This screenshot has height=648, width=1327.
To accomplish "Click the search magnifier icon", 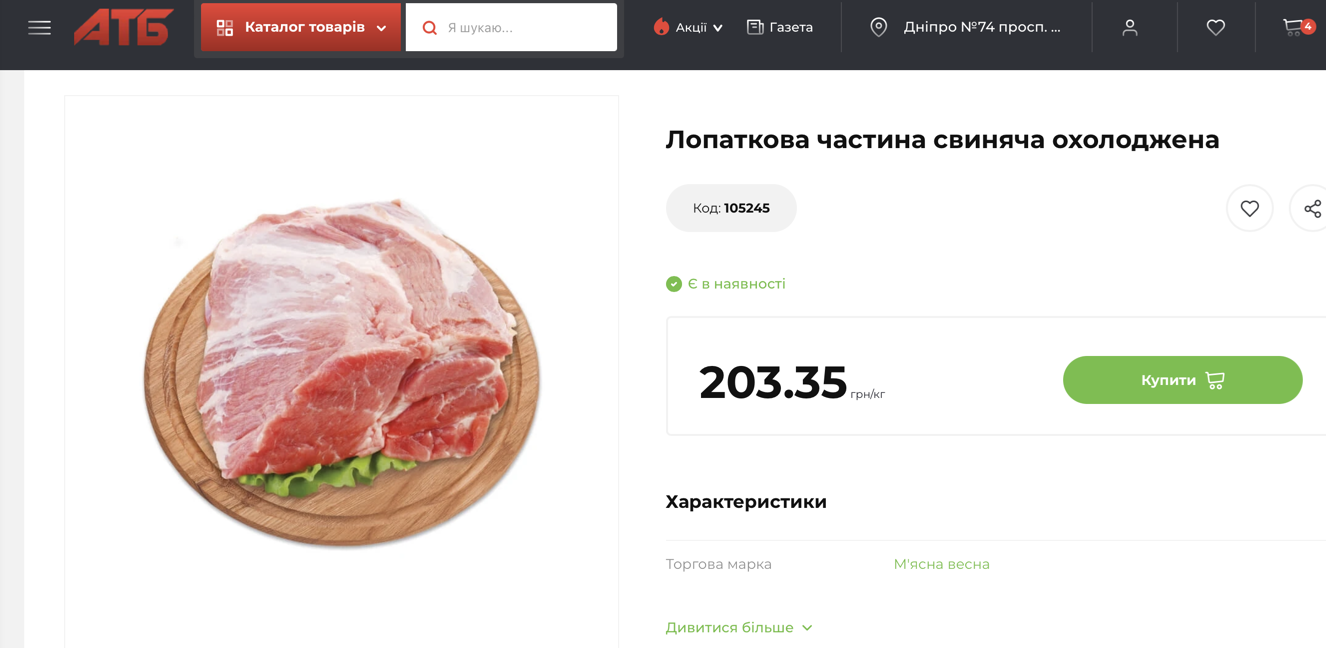I will pyautogui.click(x=429, y=28).
